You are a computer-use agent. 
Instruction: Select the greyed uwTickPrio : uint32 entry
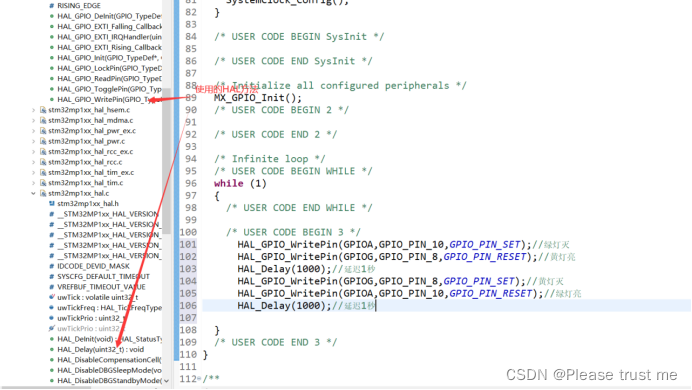point(90,329)
